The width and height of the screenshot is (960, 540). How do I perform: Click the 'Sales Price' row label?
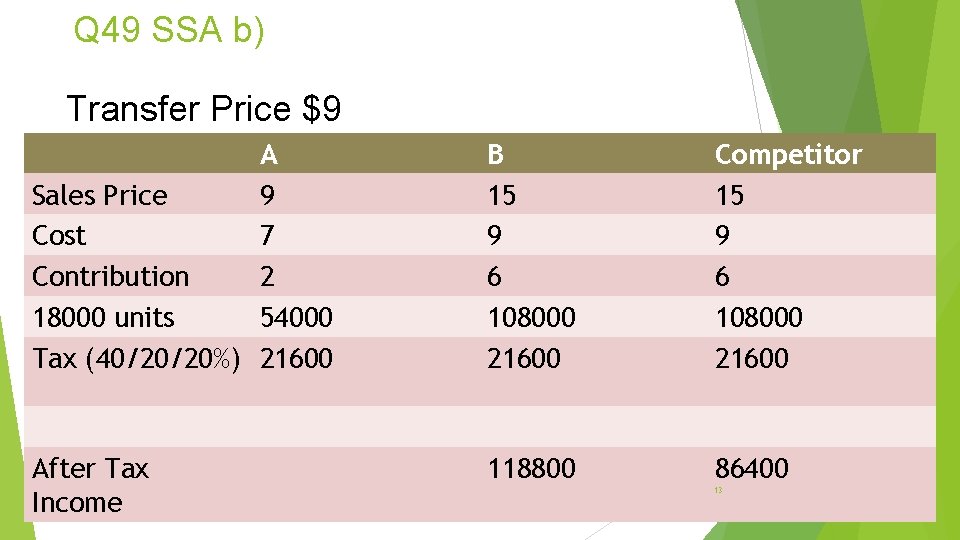[100, 195]
